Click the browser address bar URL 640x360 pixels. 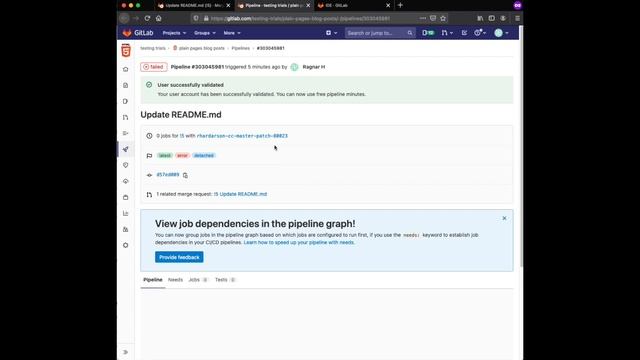pyautogui.click(x=300, y=18)
